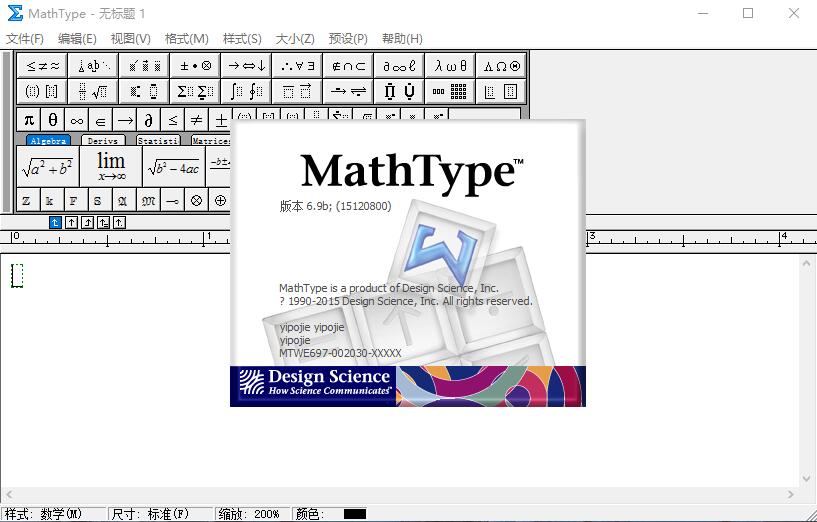
Task: Open the fence templates palette
Action: click(x=42, y=92)
